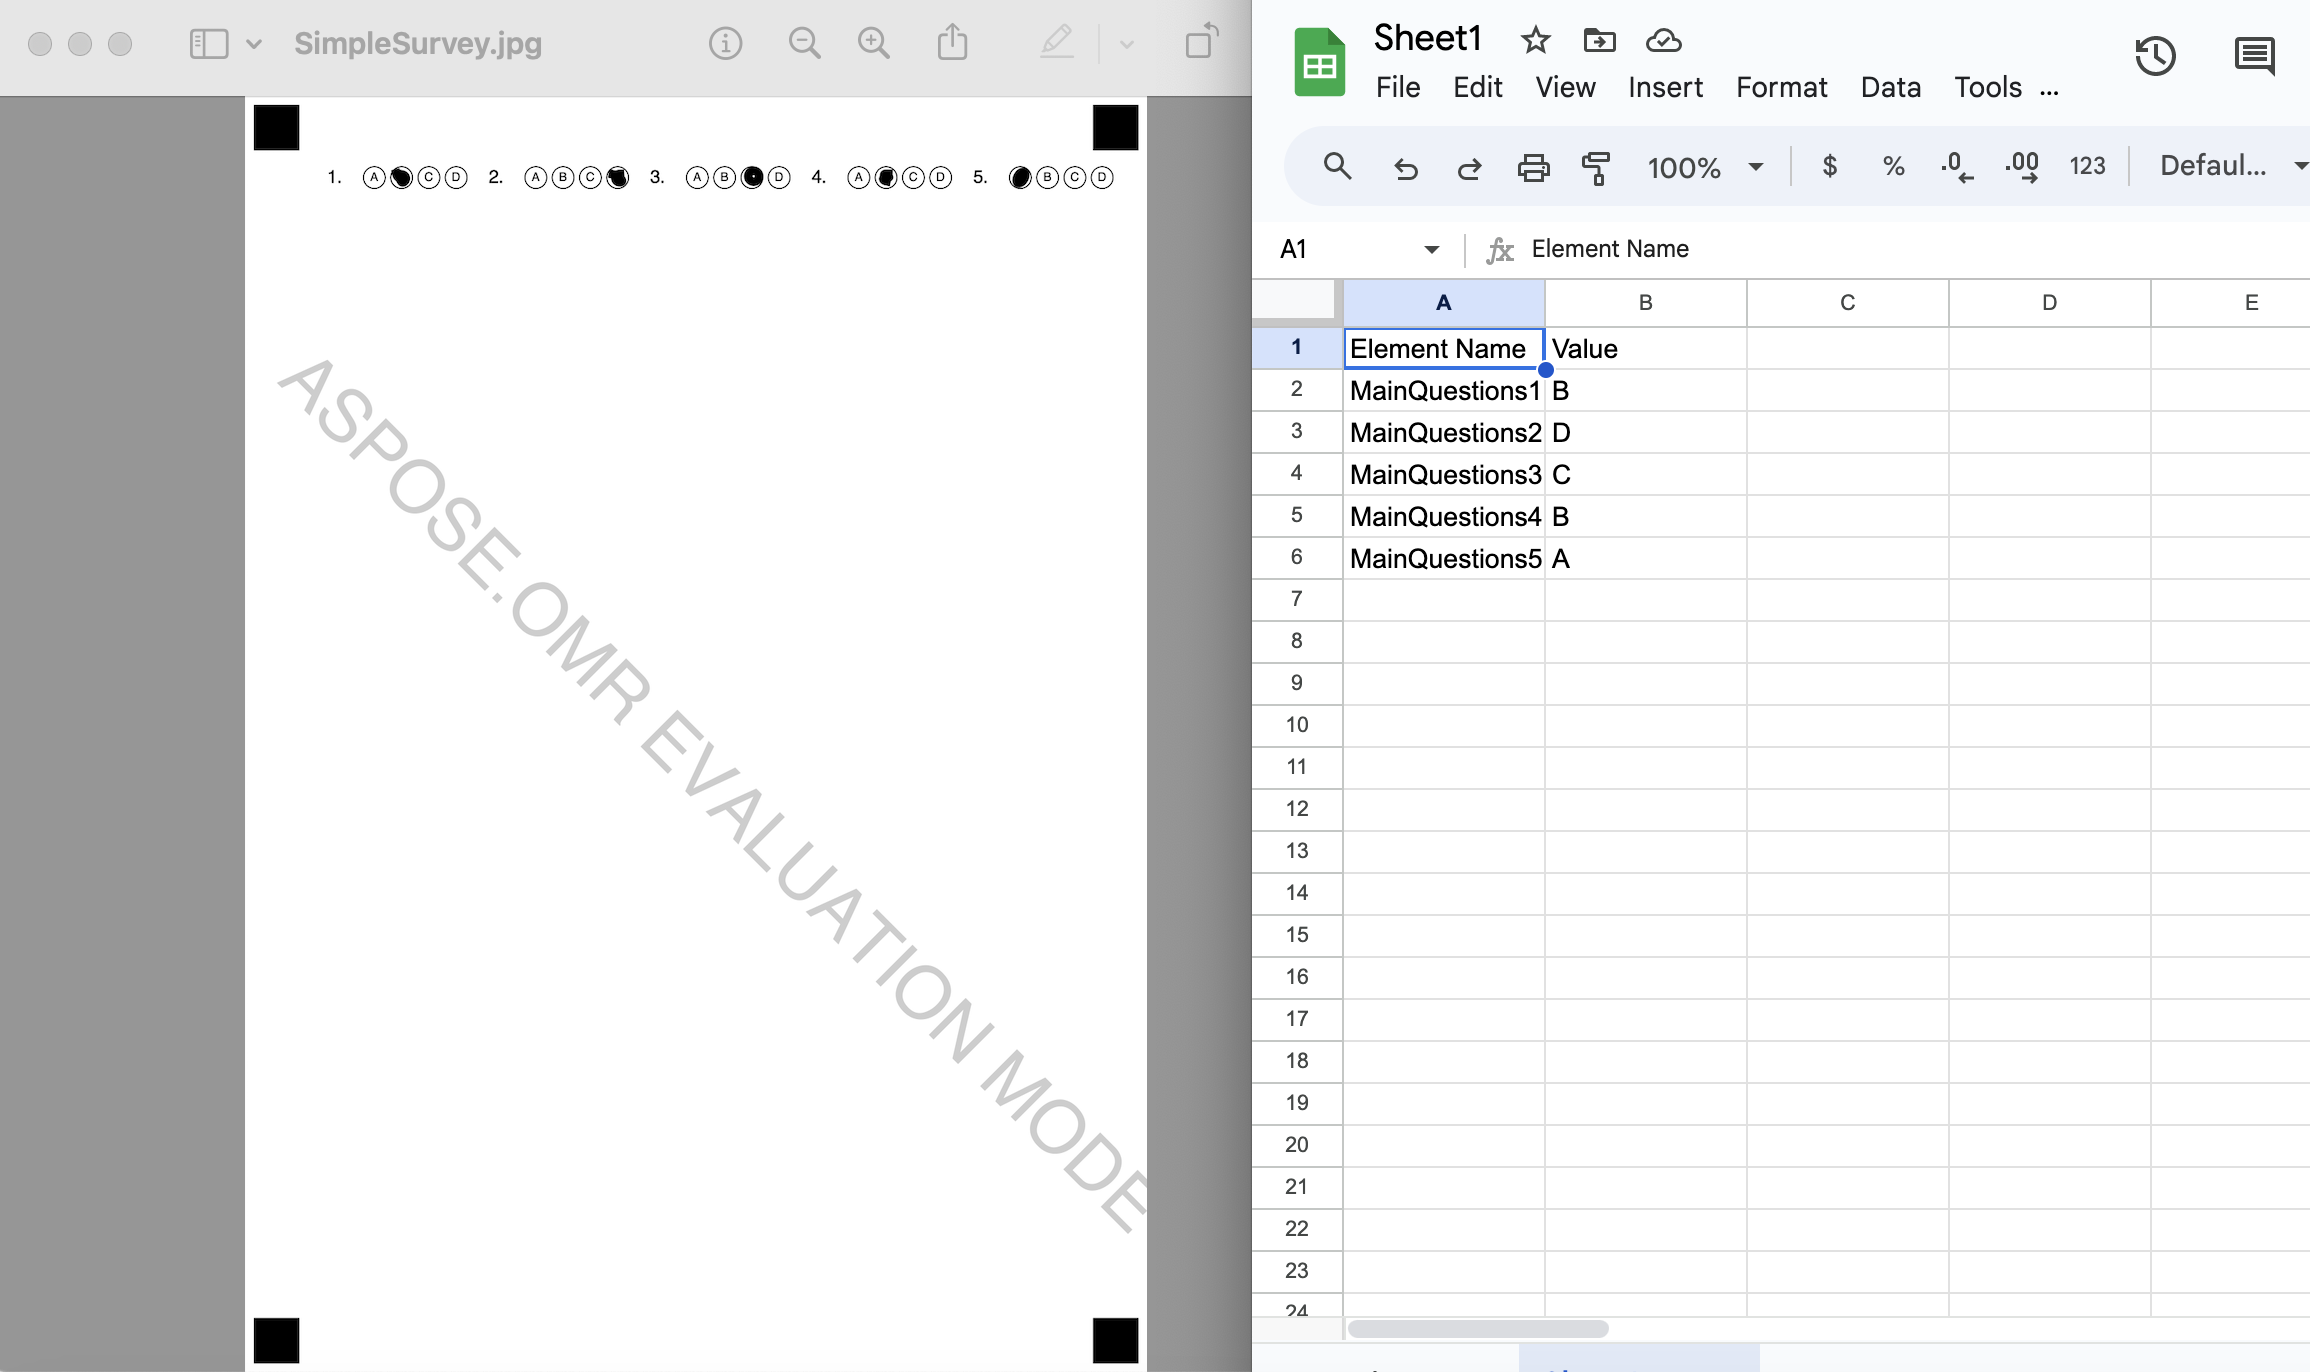
Task: Open the Data menu in Sheets
Action: (x=1890, y=87)
